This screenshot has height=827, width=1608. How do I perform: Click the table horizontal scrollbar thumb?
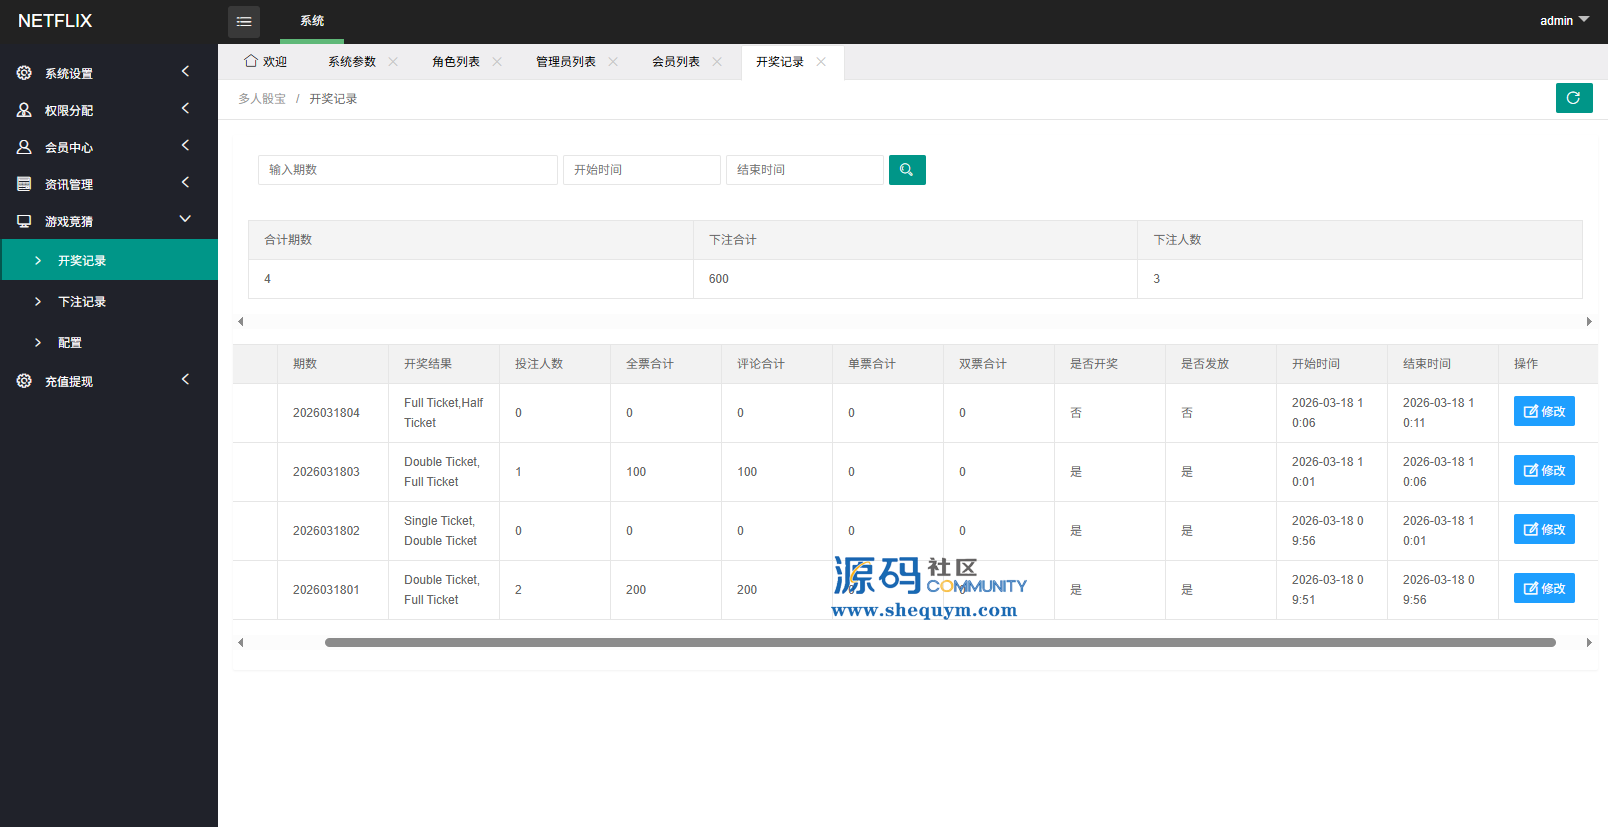coord(939,643)
